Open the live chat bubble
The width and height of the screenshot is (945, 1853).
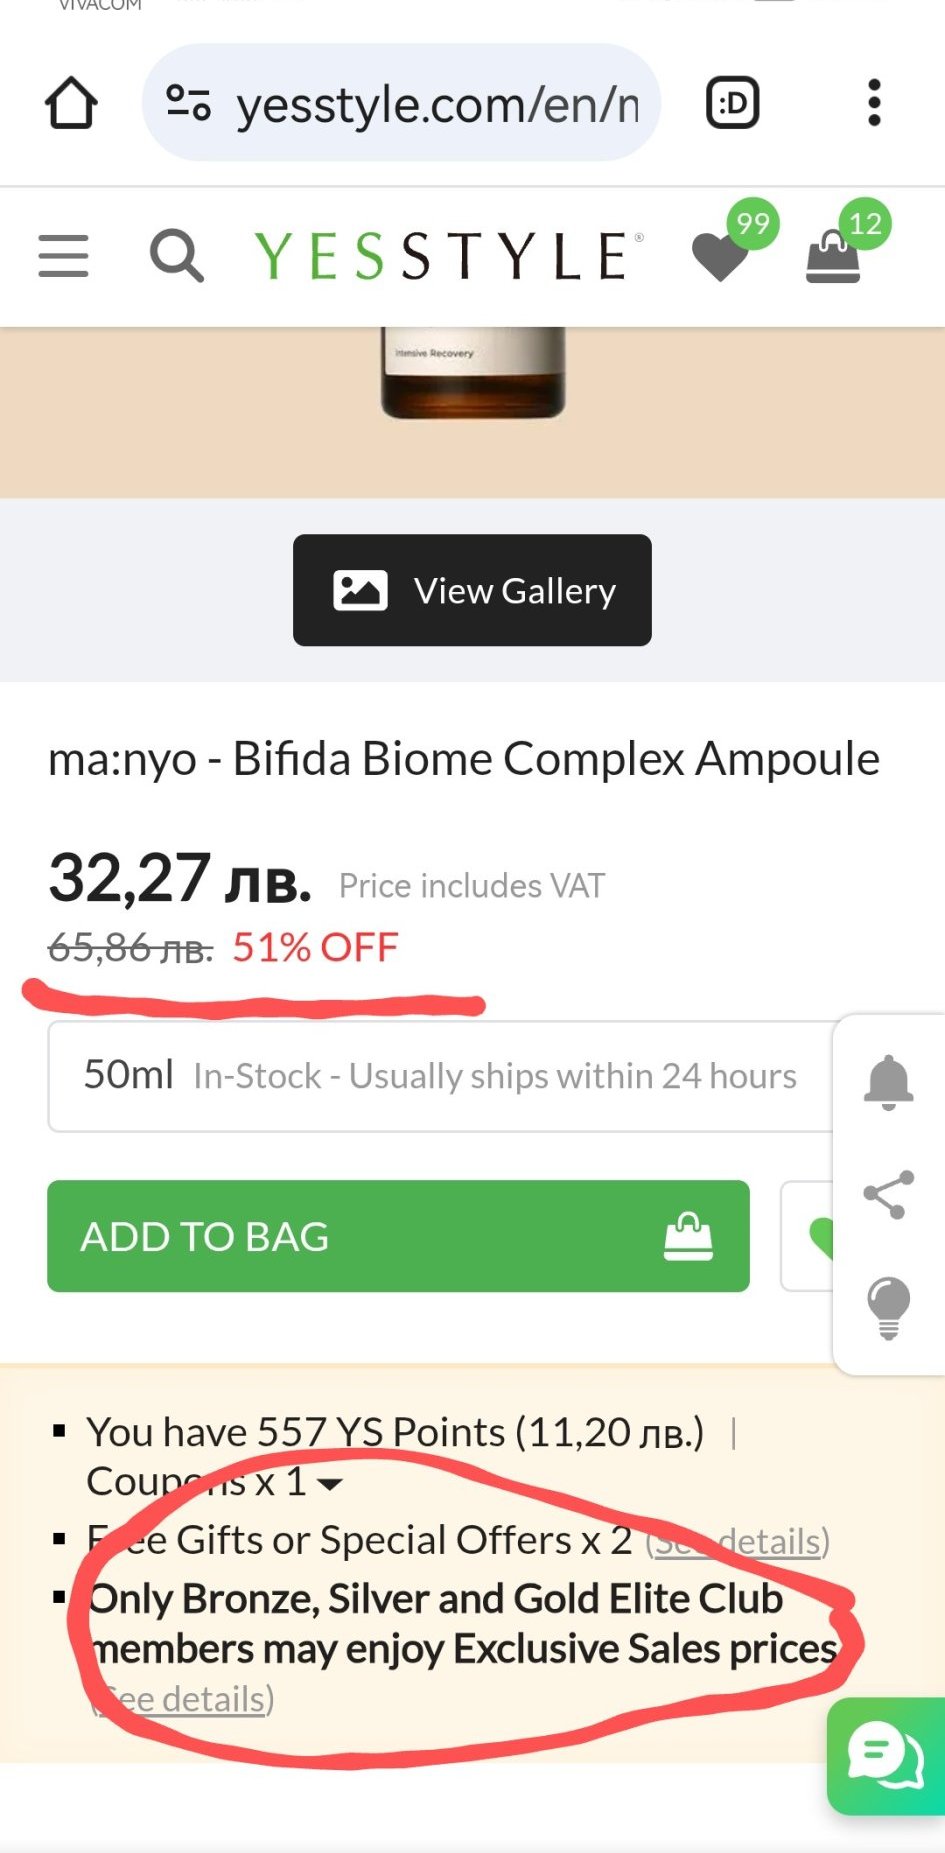tap(886, 1755)
